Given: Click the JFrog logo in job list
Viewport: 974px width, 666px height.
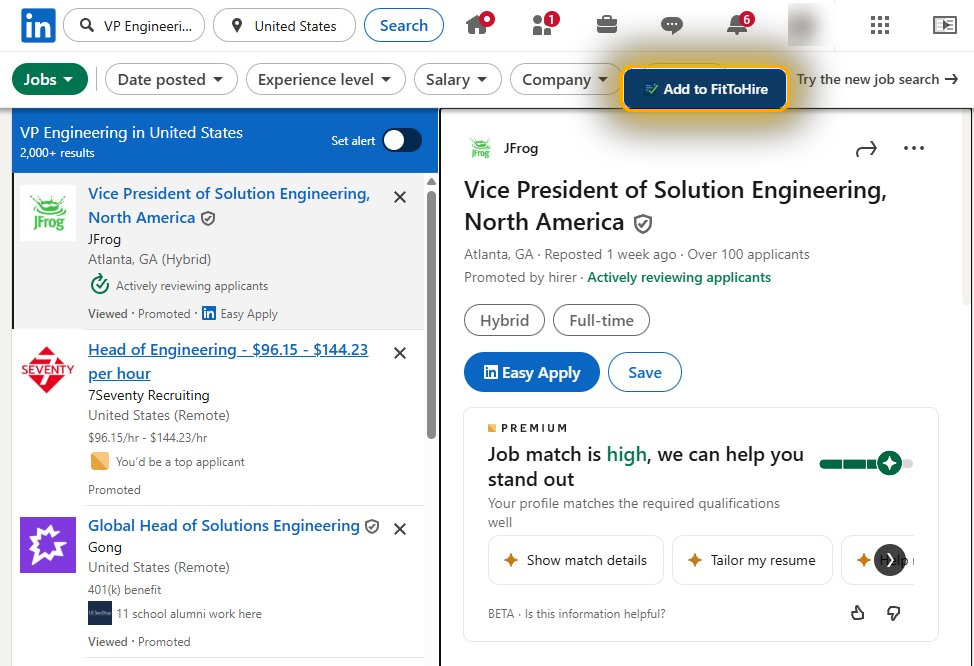Looking at the screenshot, I should [x=48, y=212].
